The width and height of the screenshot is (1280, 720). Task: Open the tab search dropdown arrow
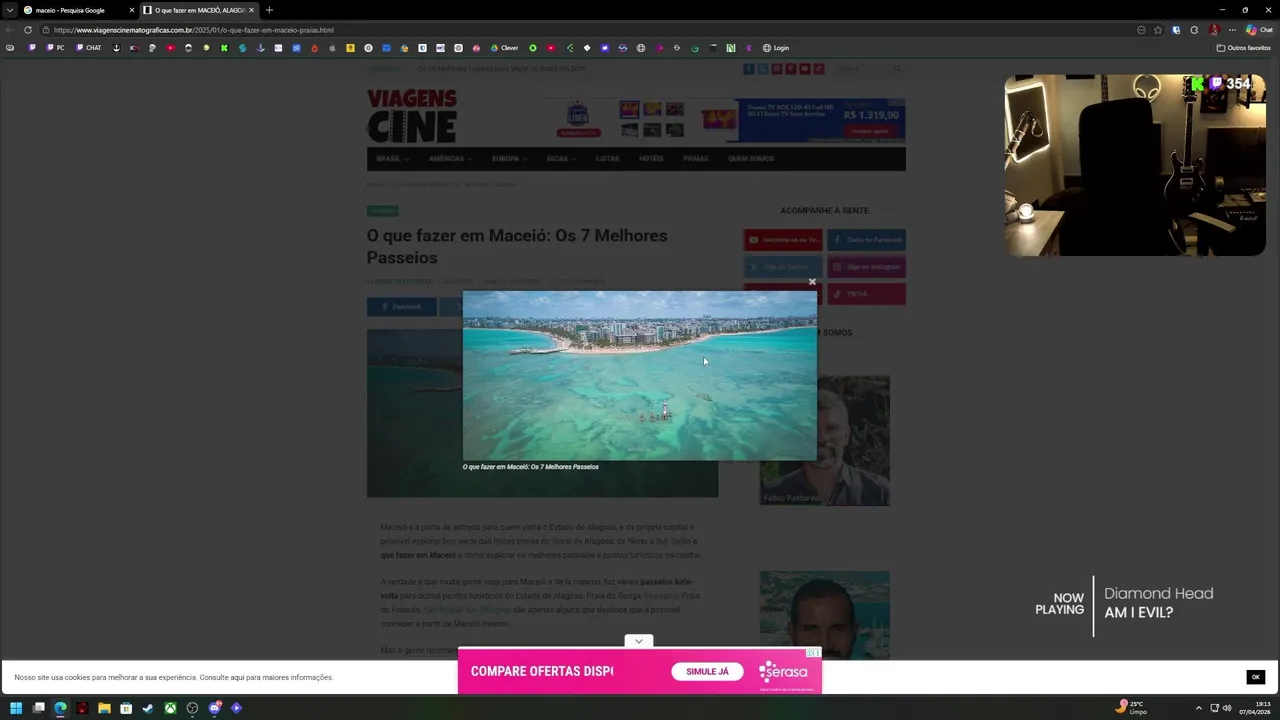pos(9,10)
